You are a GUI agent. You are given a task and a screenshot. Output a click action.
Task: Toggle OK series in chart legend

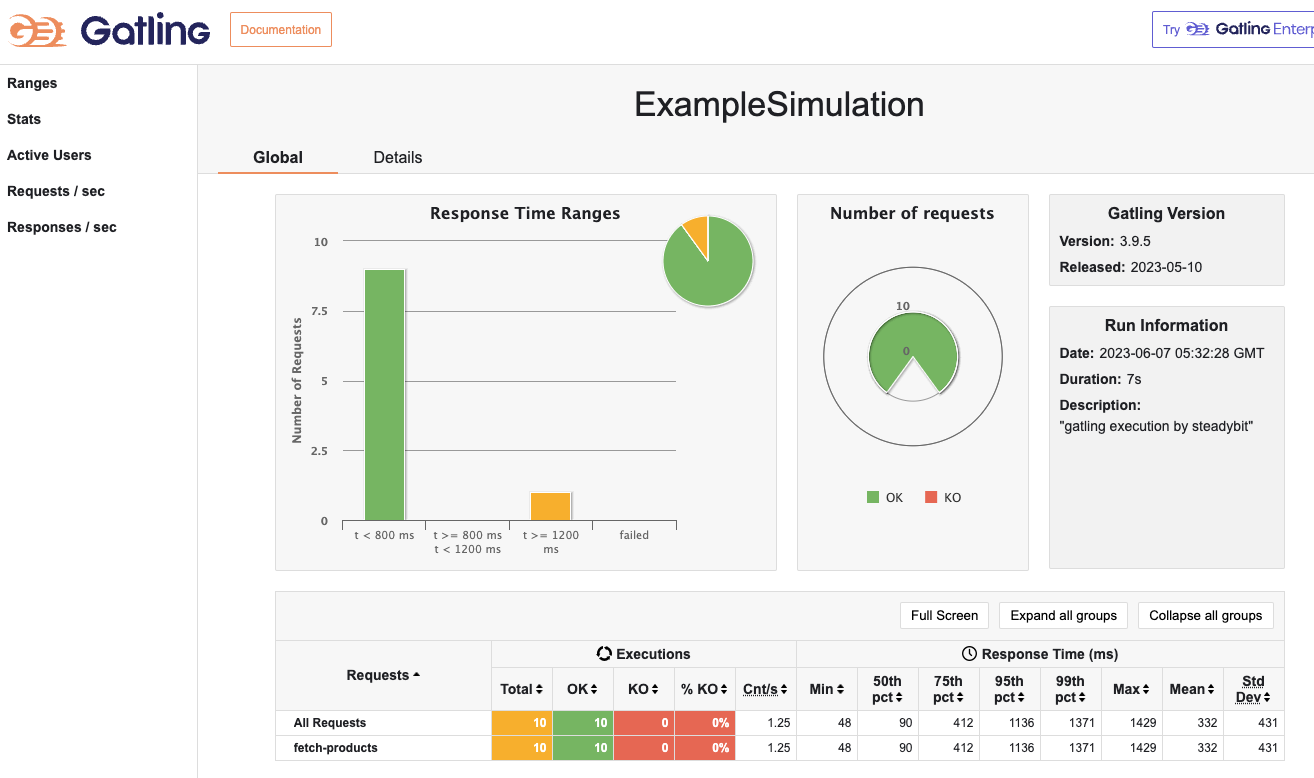pyautogui.click(x=885, y=497)
